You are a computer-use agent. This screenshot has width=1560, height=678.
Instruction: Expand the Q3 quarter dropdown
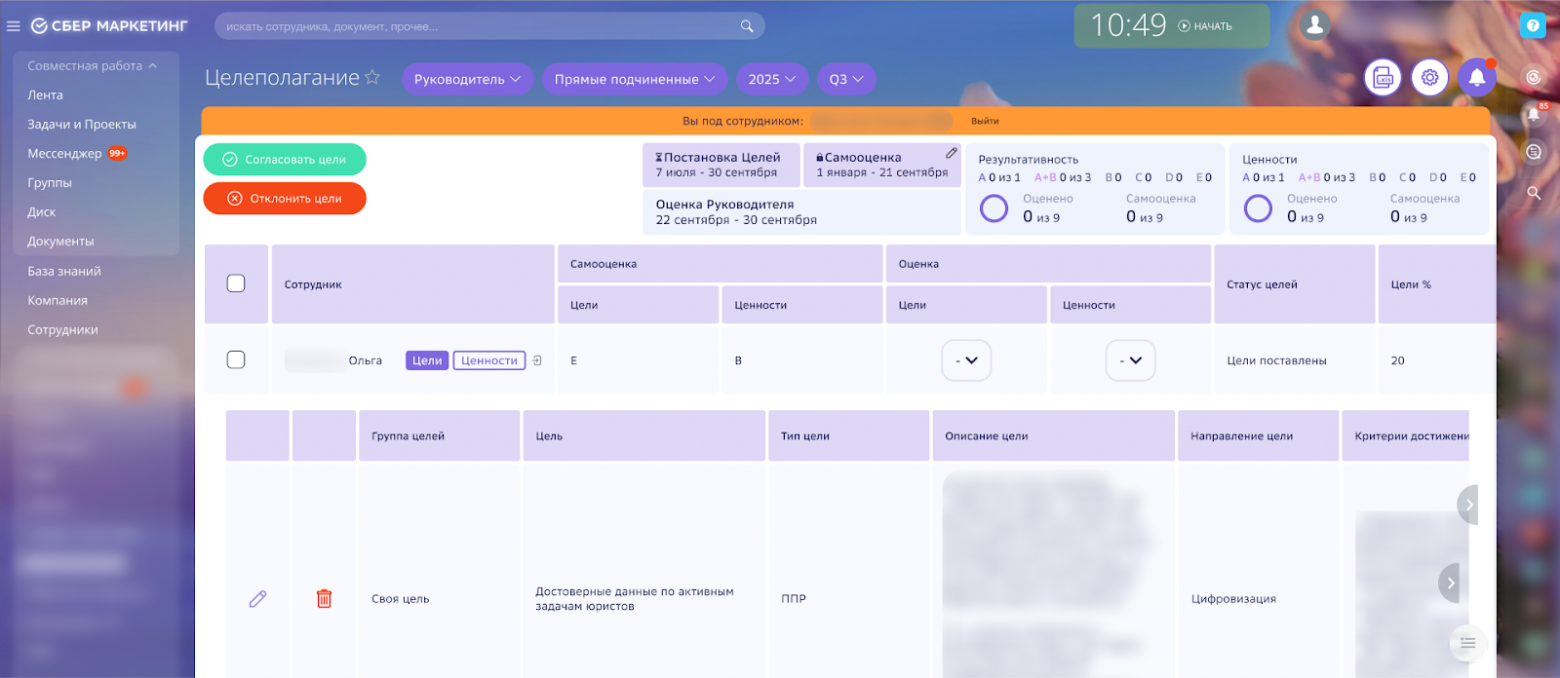pos(846,78)
